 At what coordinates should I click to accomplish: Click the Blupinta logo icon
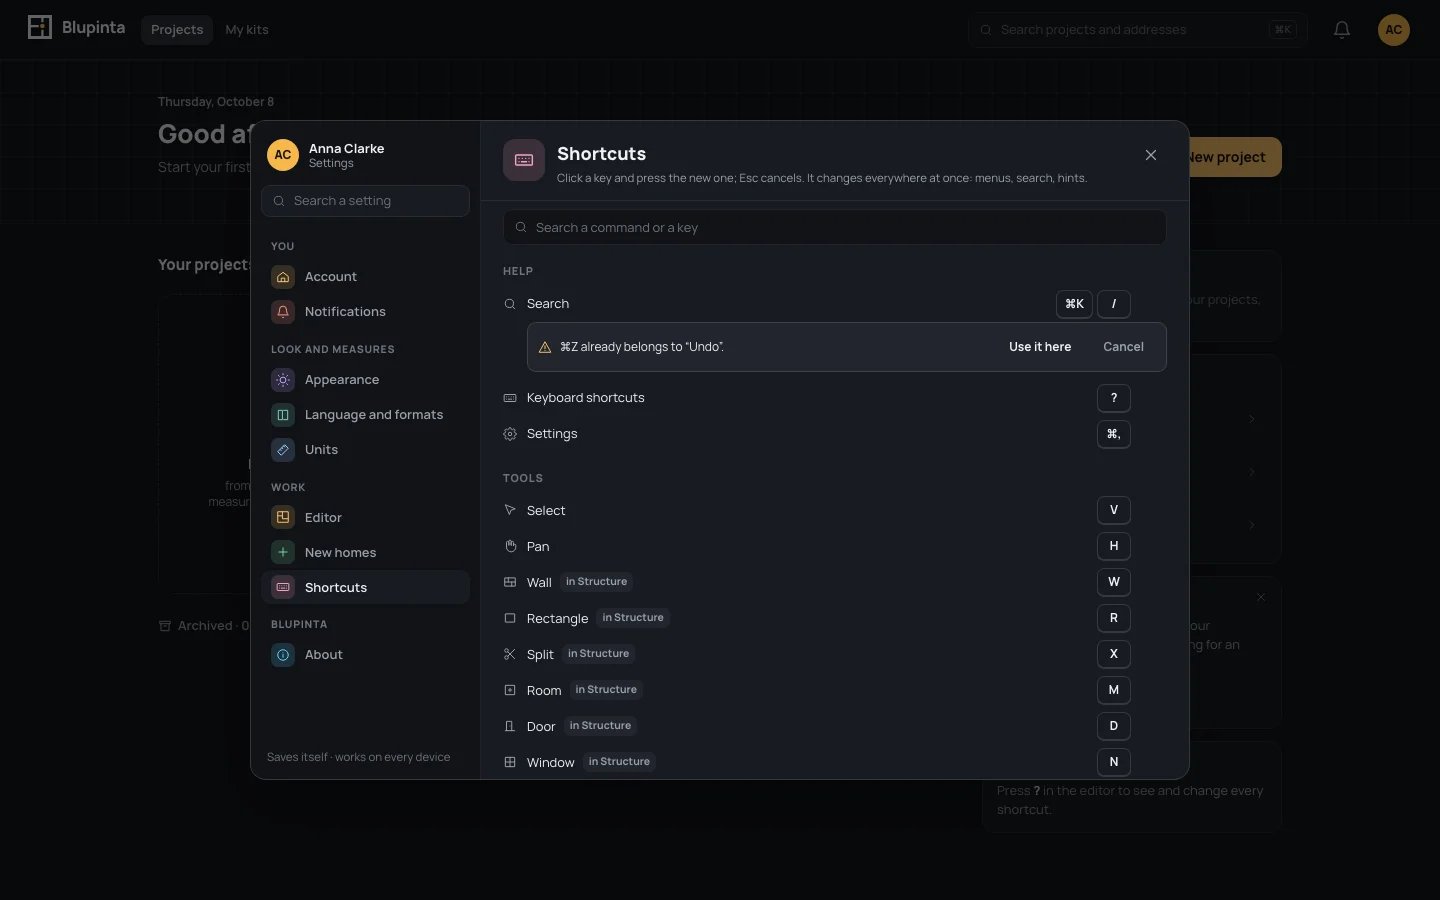(40, 27)
